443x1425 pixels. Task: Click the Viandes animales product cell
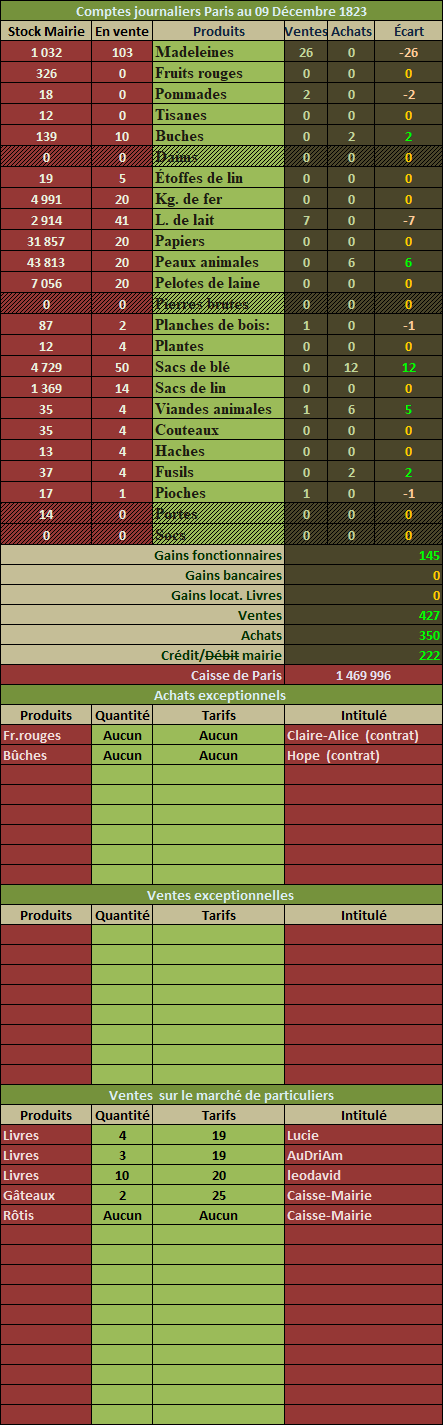pyautogui.click(x=218, y=409)
